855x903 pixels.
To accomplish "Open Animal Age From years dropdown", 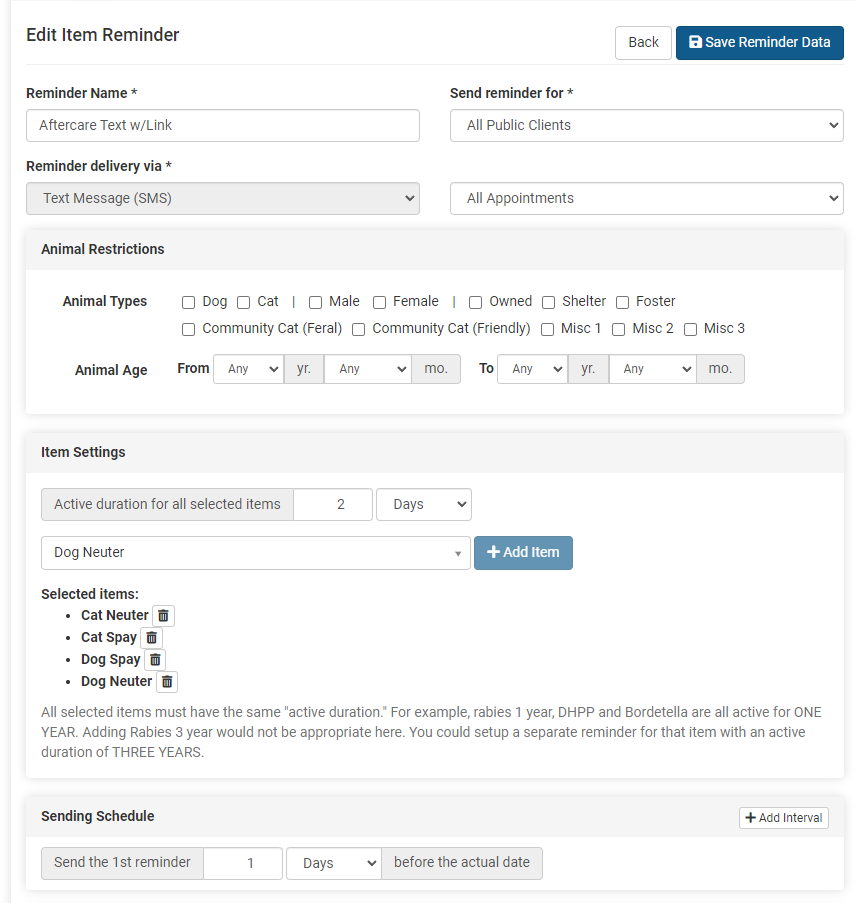I will [x=248, y=369].
